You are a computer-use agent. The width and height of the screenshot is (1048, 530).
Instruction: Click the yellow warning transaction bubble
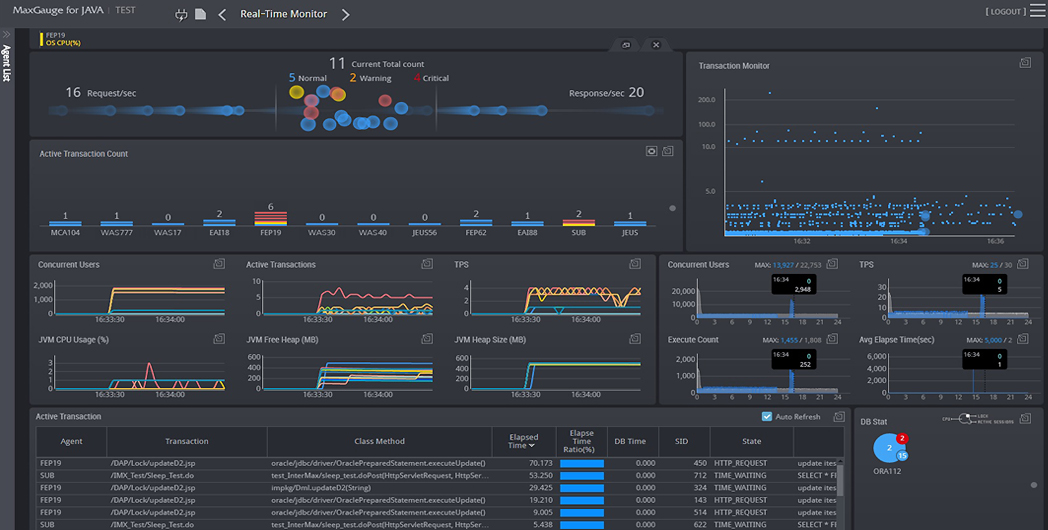(296, 92)
